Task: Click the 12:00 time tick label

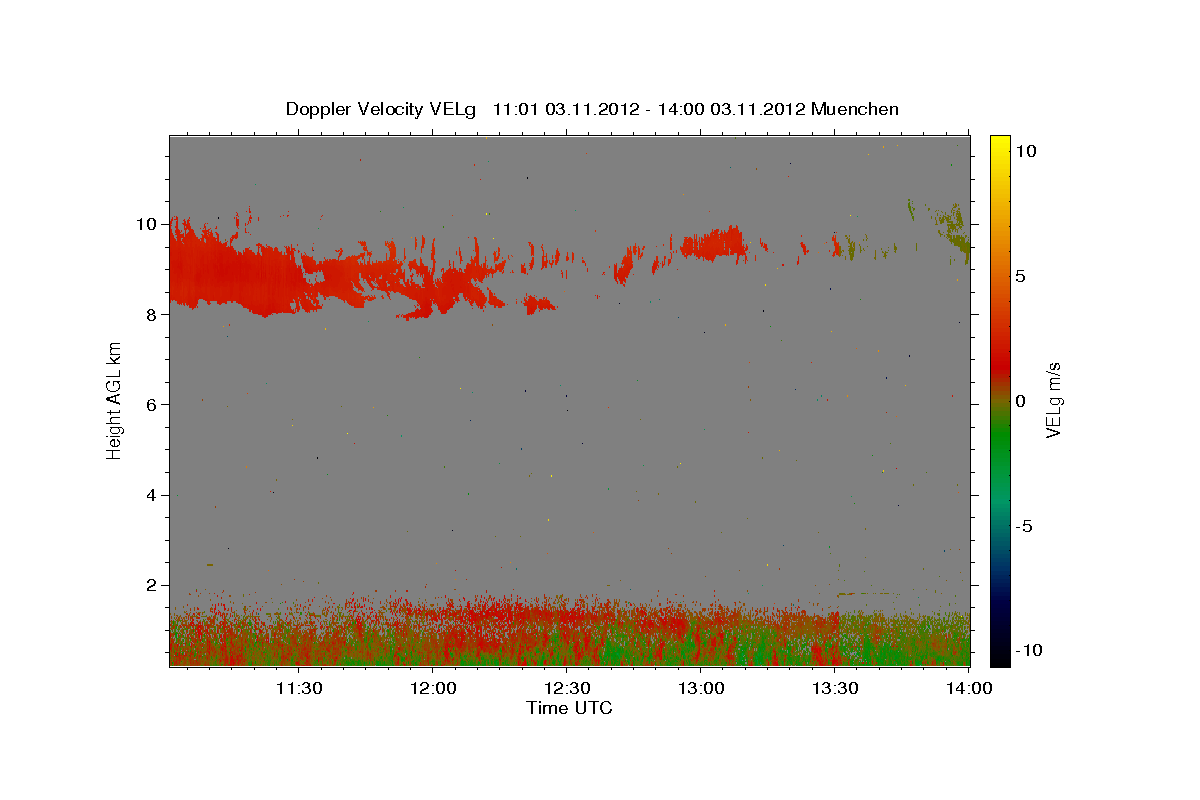Action: click(x=432, y=688)
